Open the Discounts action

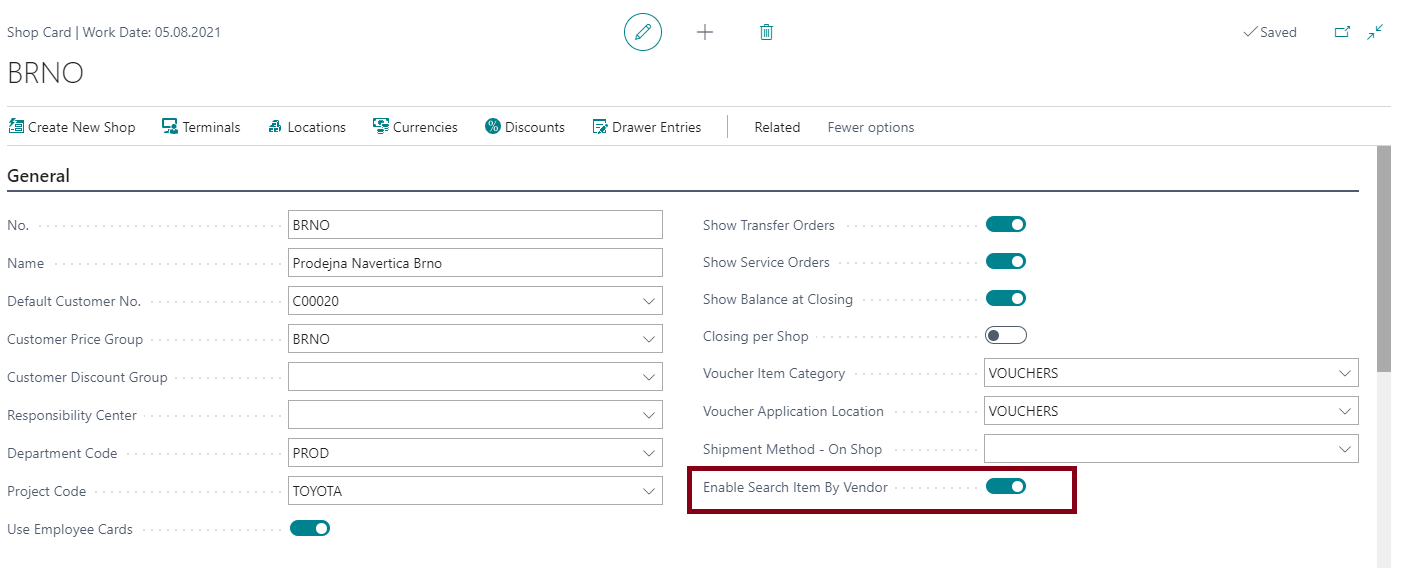525,127
